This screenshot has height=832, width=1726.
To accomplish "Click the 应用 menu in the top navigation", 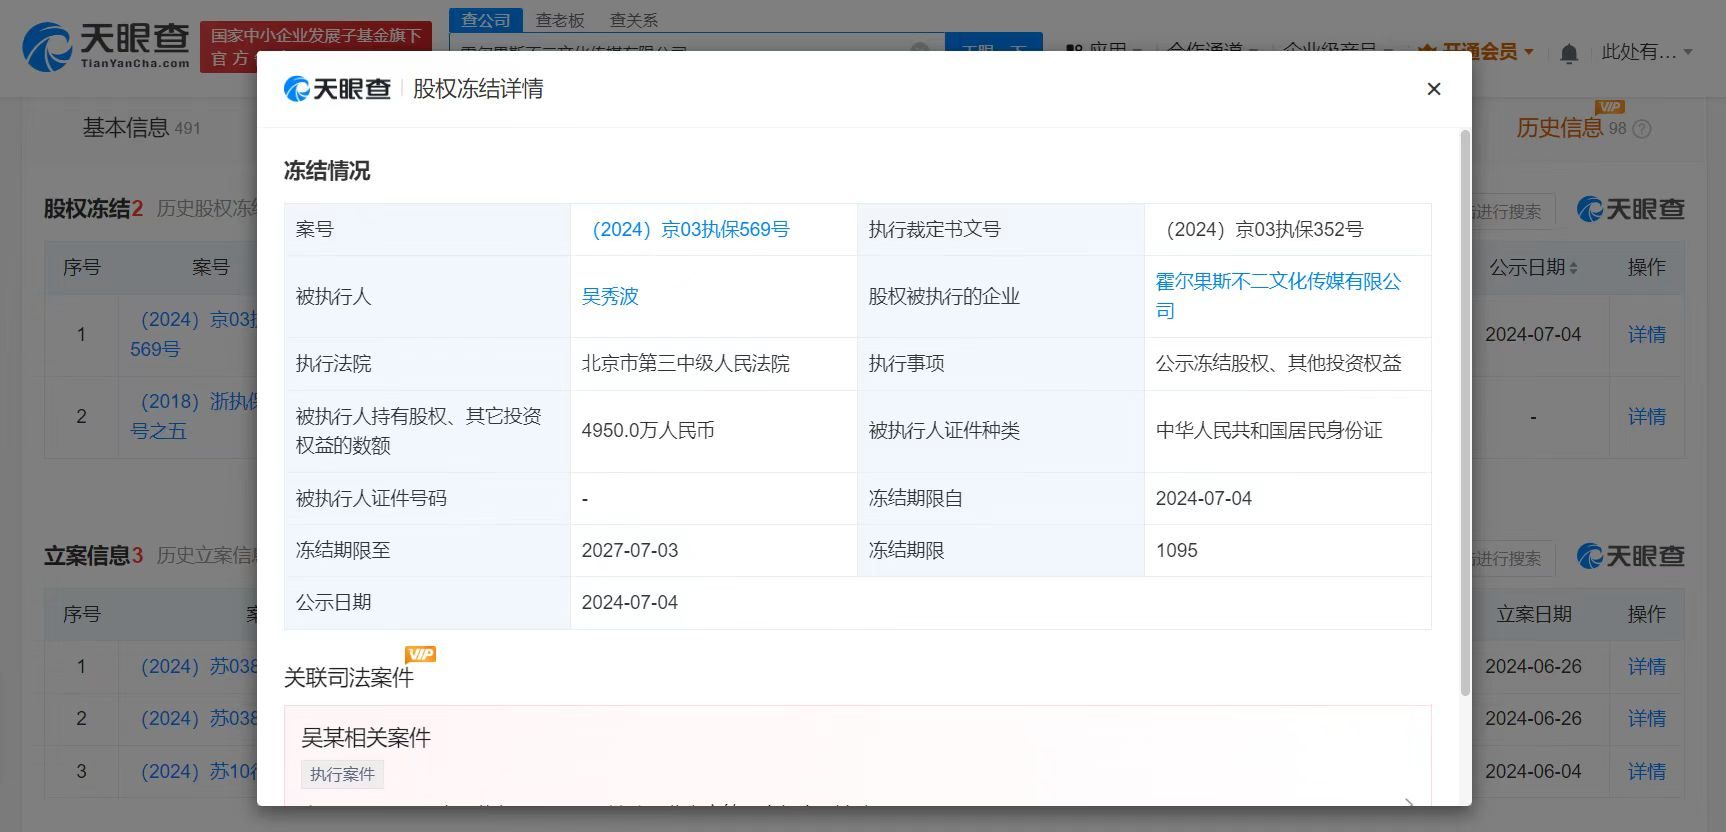I will tap(1105, 49).
